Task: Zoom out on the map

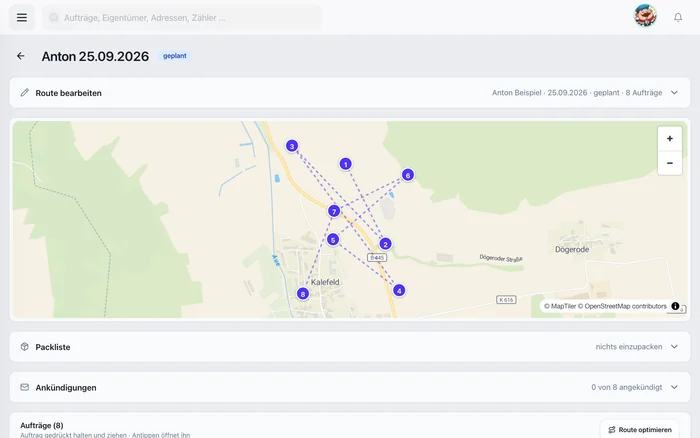Action: coord(669,163)
